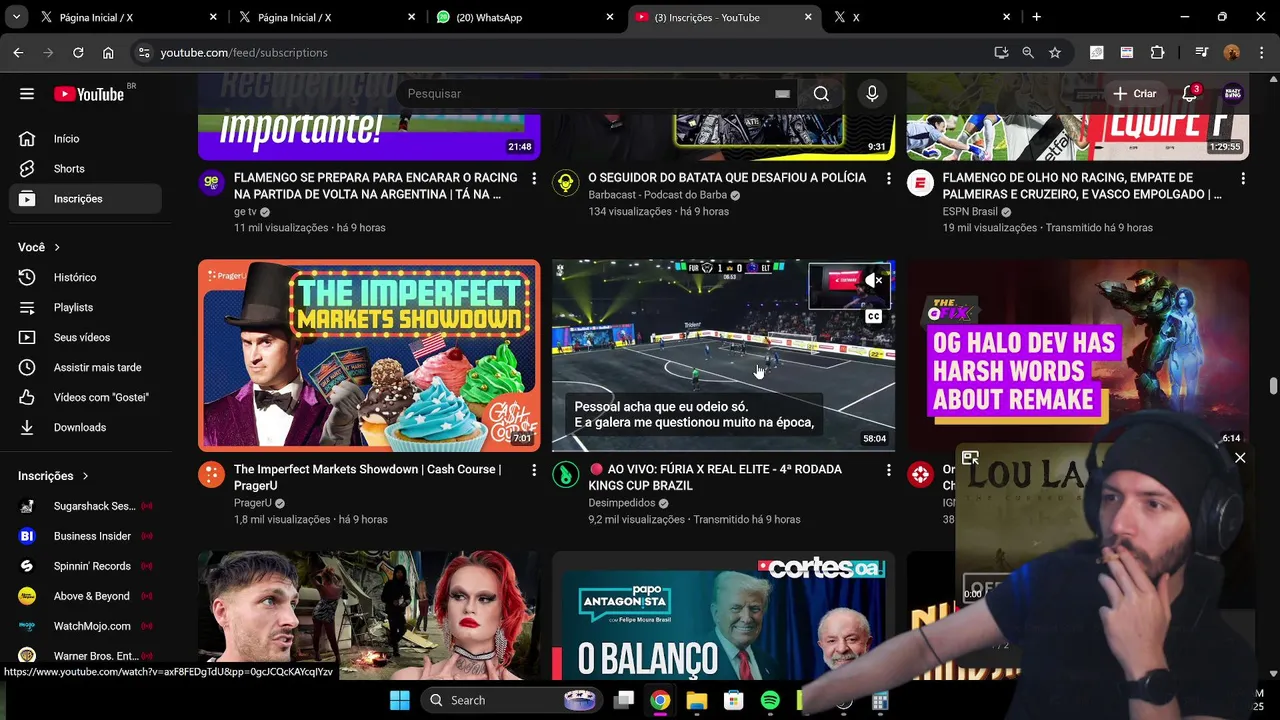Open Assistir mais tarde list
Viewport: 1280px width, 720px height.
[x=86, y=367]
